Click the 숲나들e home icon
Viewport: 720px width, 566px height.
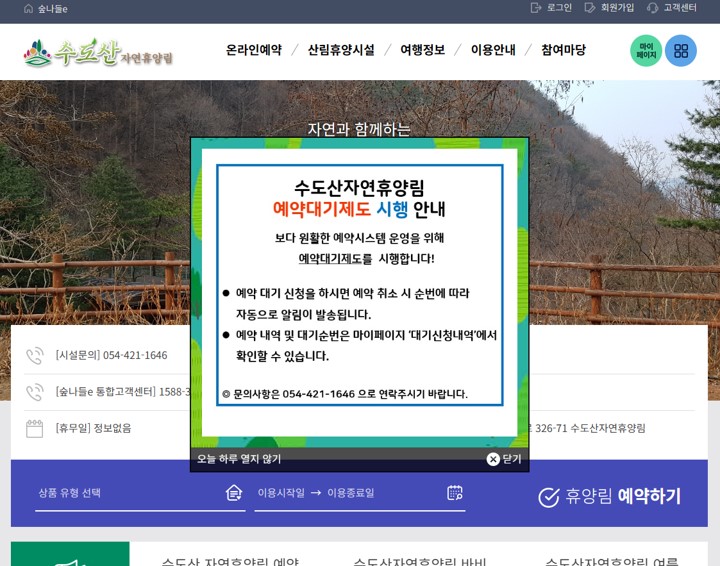[28, 8]
